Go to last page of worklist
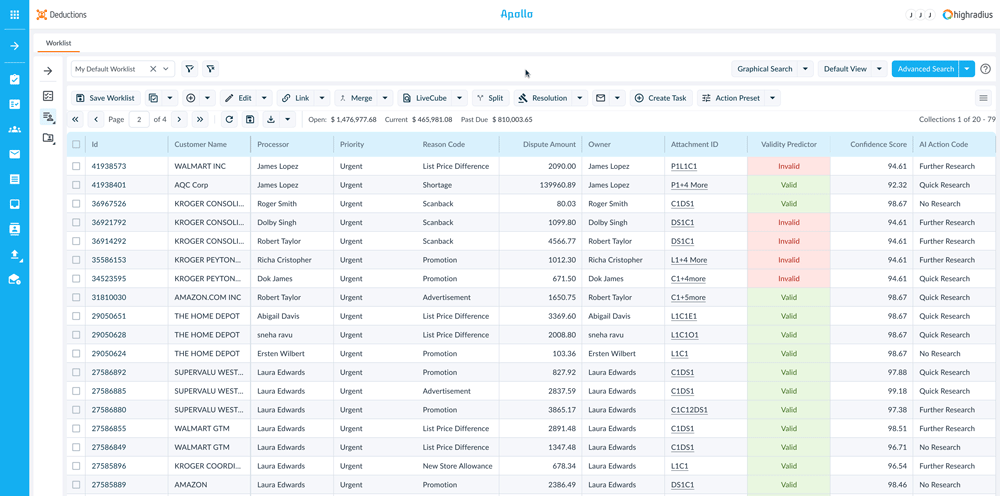This screenshot has height=496, width=1000. [x=200, y=119]
